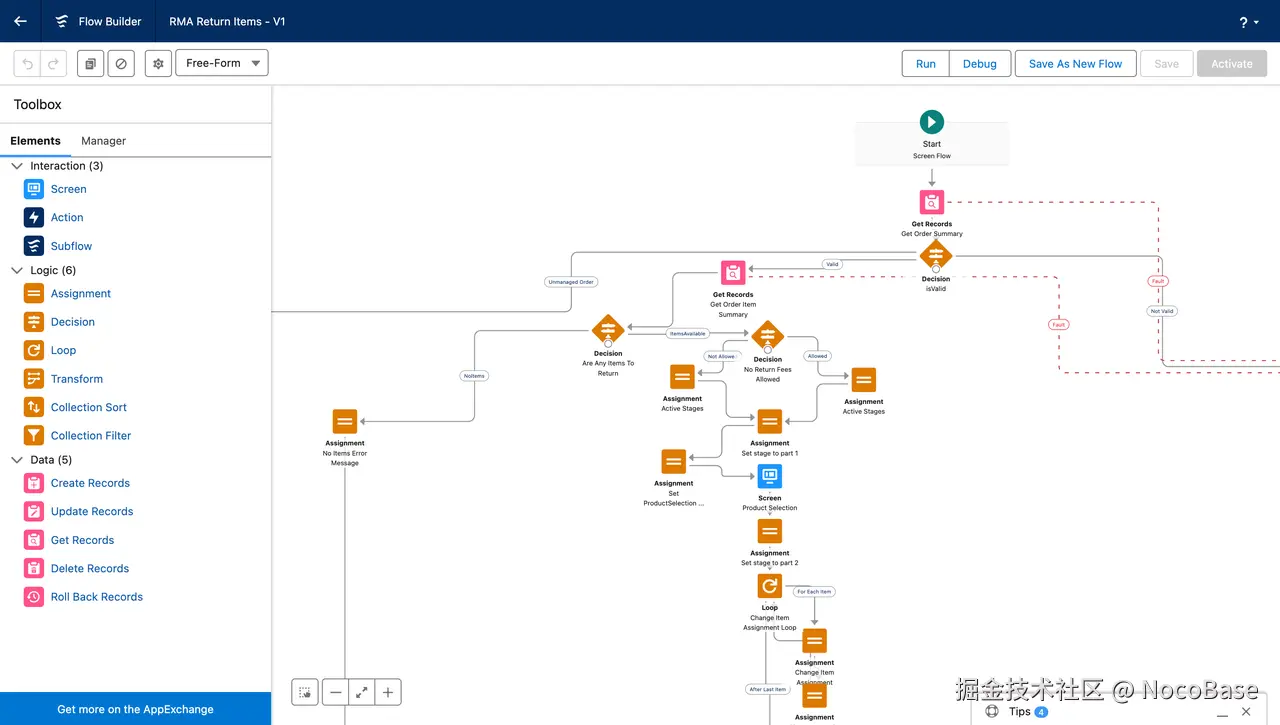1280x725 pixels.
Task: Activate the select multiple elements canvas icon
Action: tap(304, 691)
